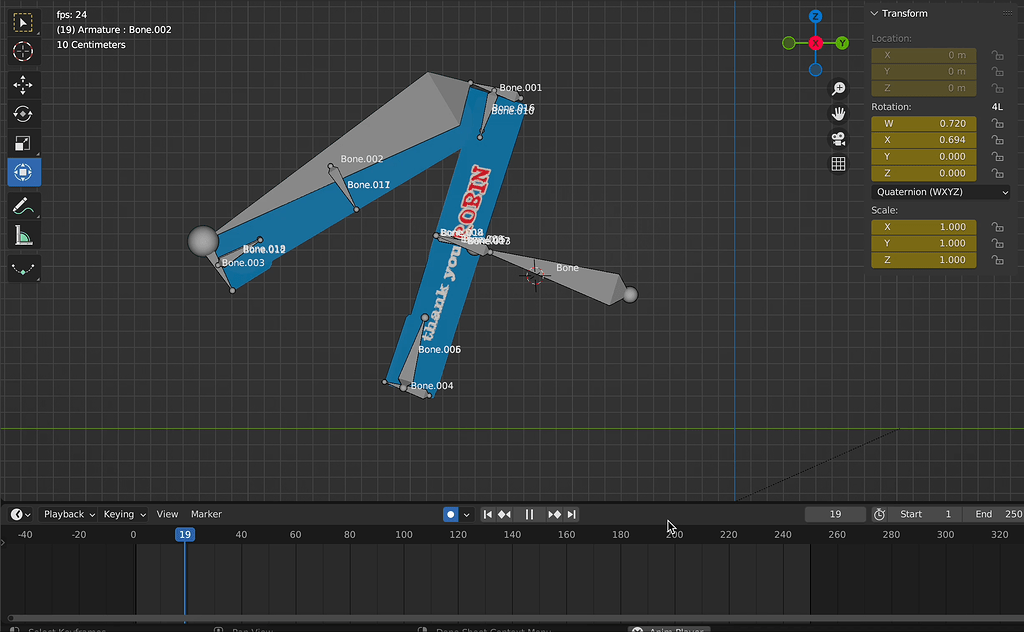The width and height of the screenshot is (1024, 632).
Task: Toggle lock on Rotation Z
Action: 997,173
